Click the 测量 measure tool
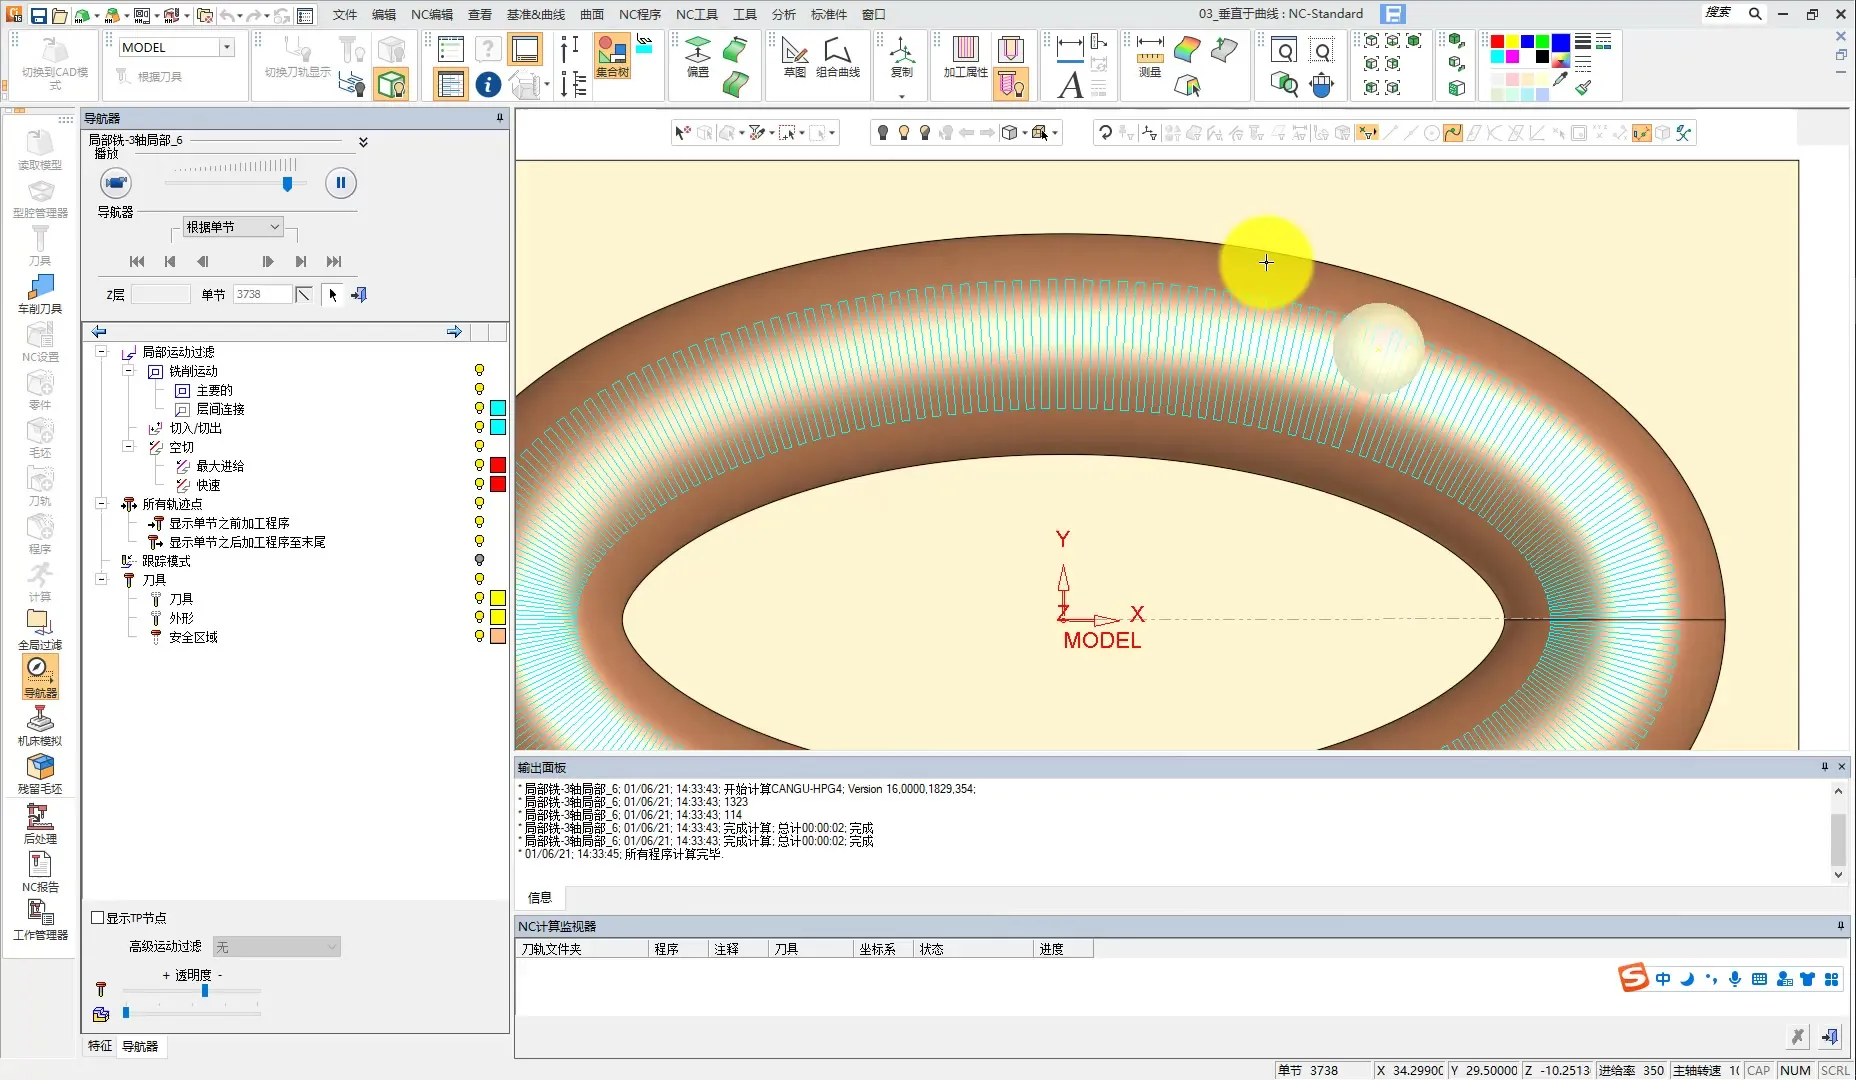The height and width of the screenshot is (1080, 1856). point(1150,57)
